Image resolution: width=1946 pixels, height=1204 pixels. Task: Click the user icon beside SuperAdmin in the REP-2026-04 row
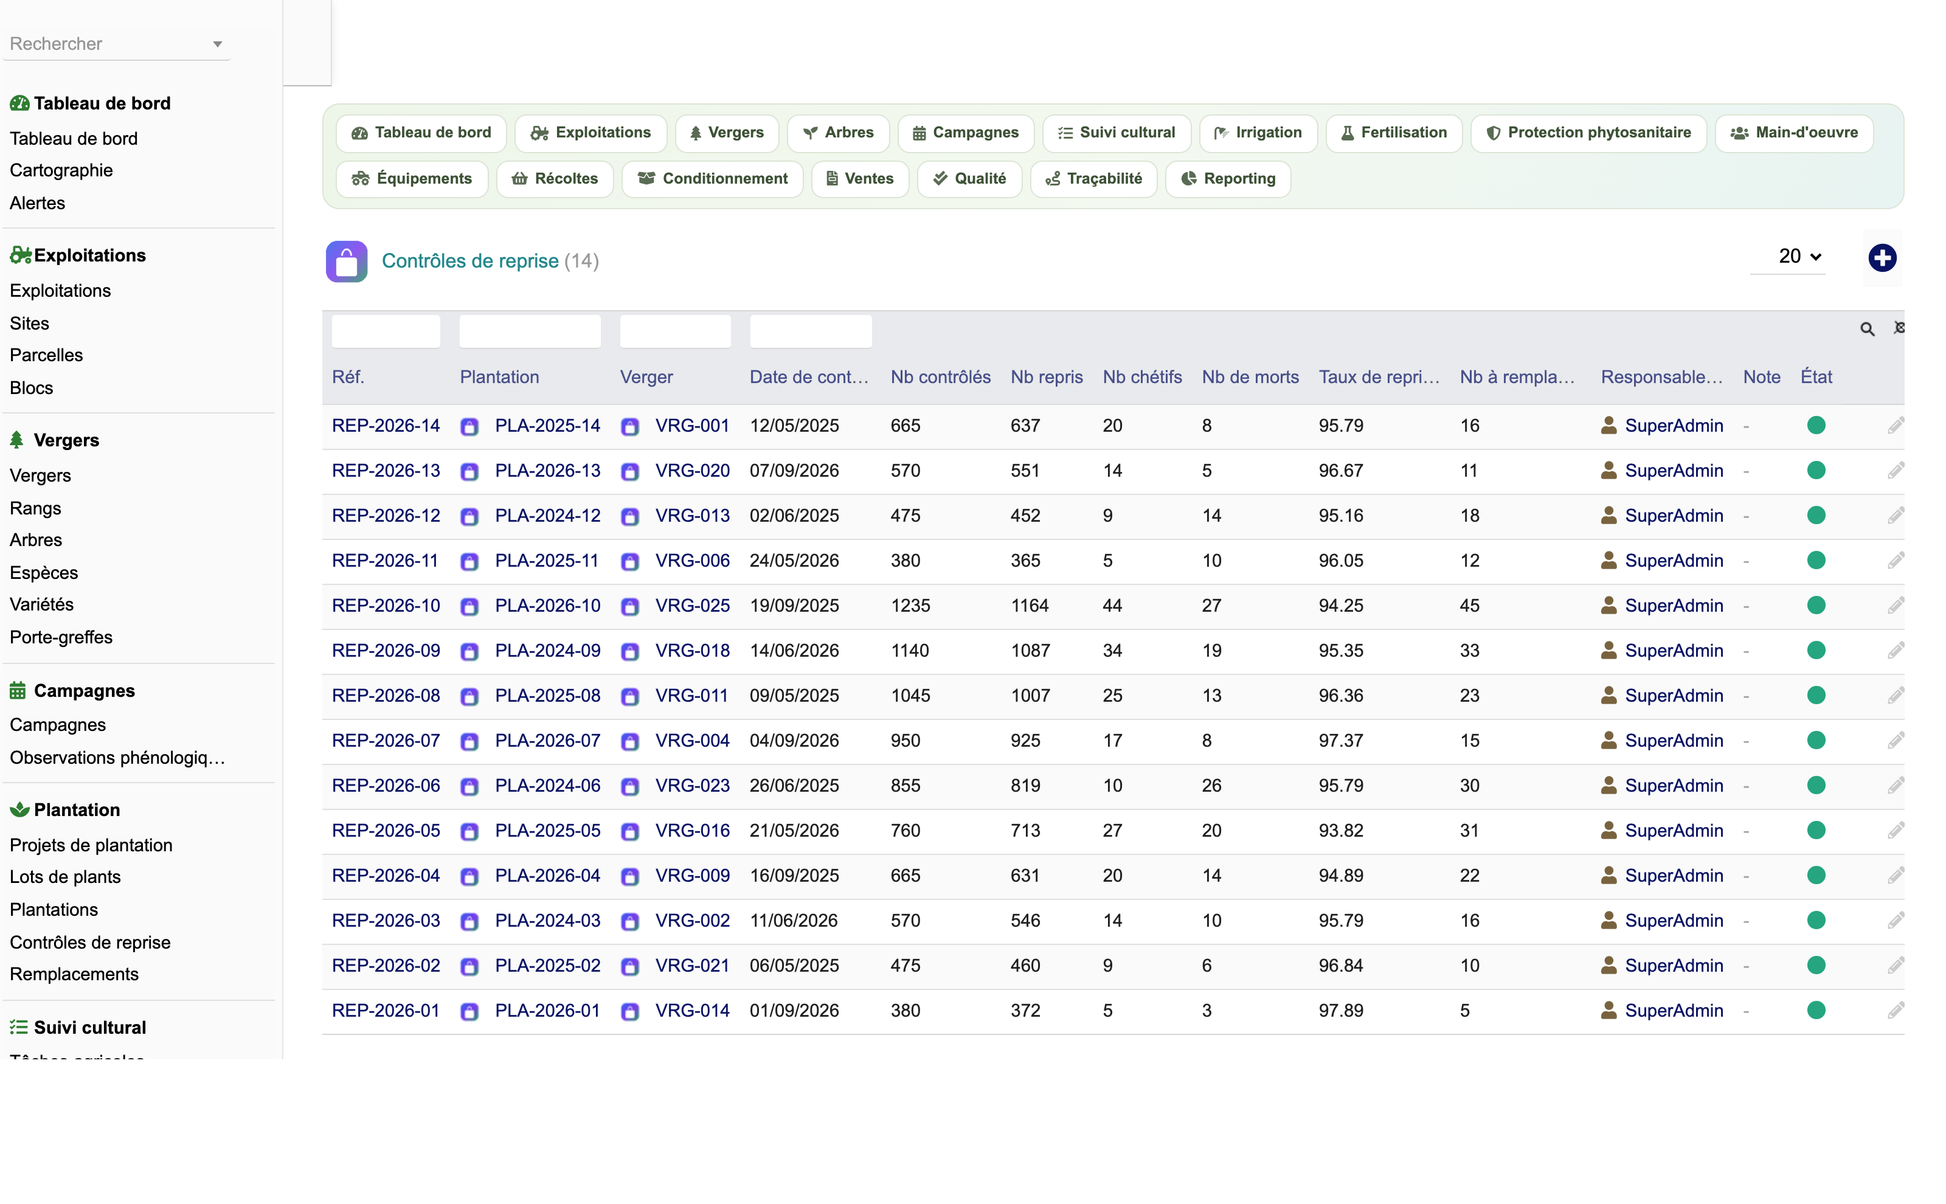[x=1609, y=875]
